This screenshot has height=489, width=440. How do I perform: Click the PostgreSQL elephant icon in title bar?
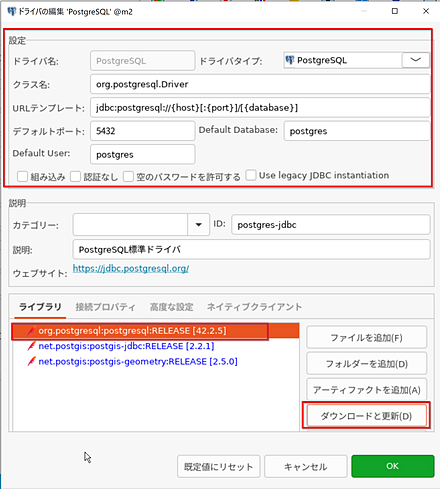[11, 12]
